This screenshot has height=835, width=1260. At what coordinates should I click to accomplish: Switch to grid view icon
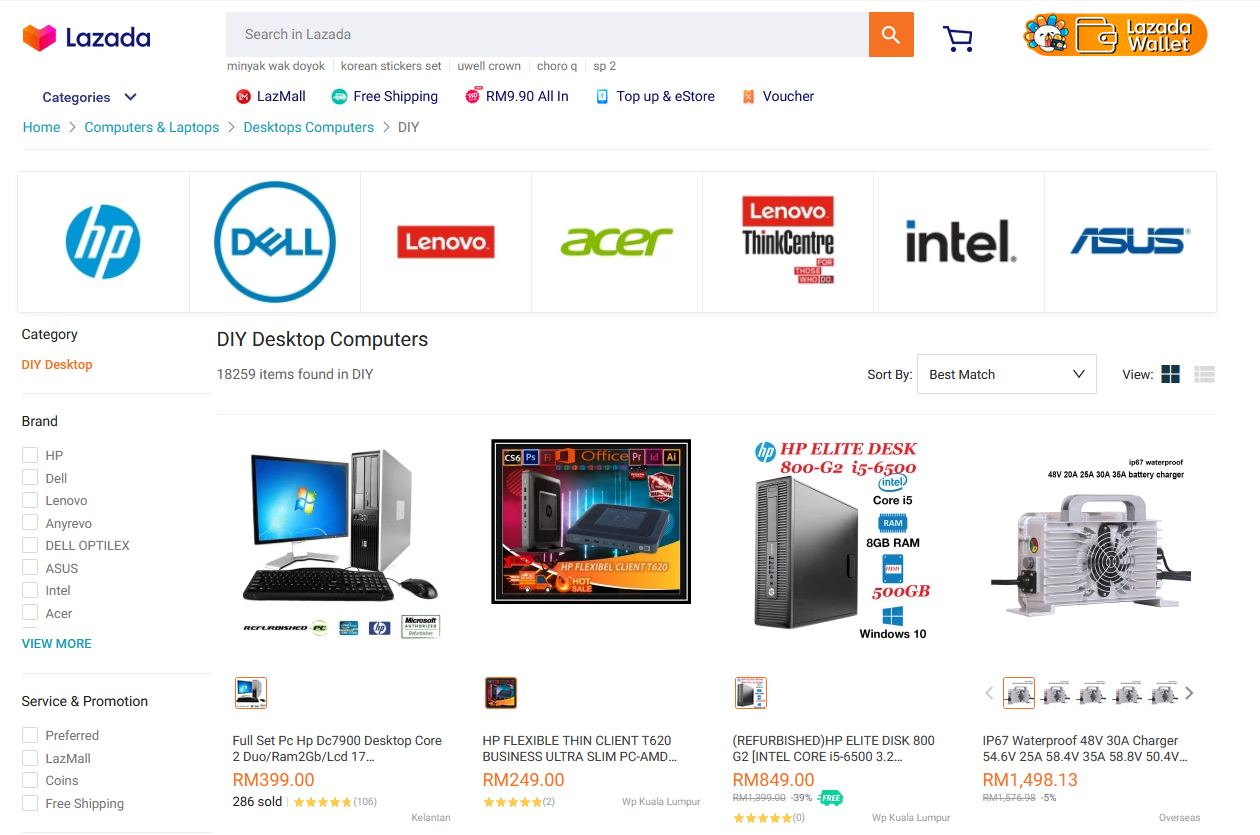[1171, 374]
